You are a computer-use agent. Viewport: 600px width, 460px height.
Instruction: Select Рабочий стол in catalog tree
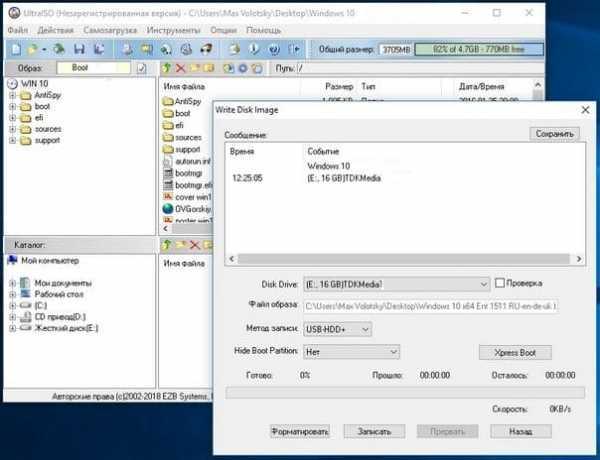(59, 294)
